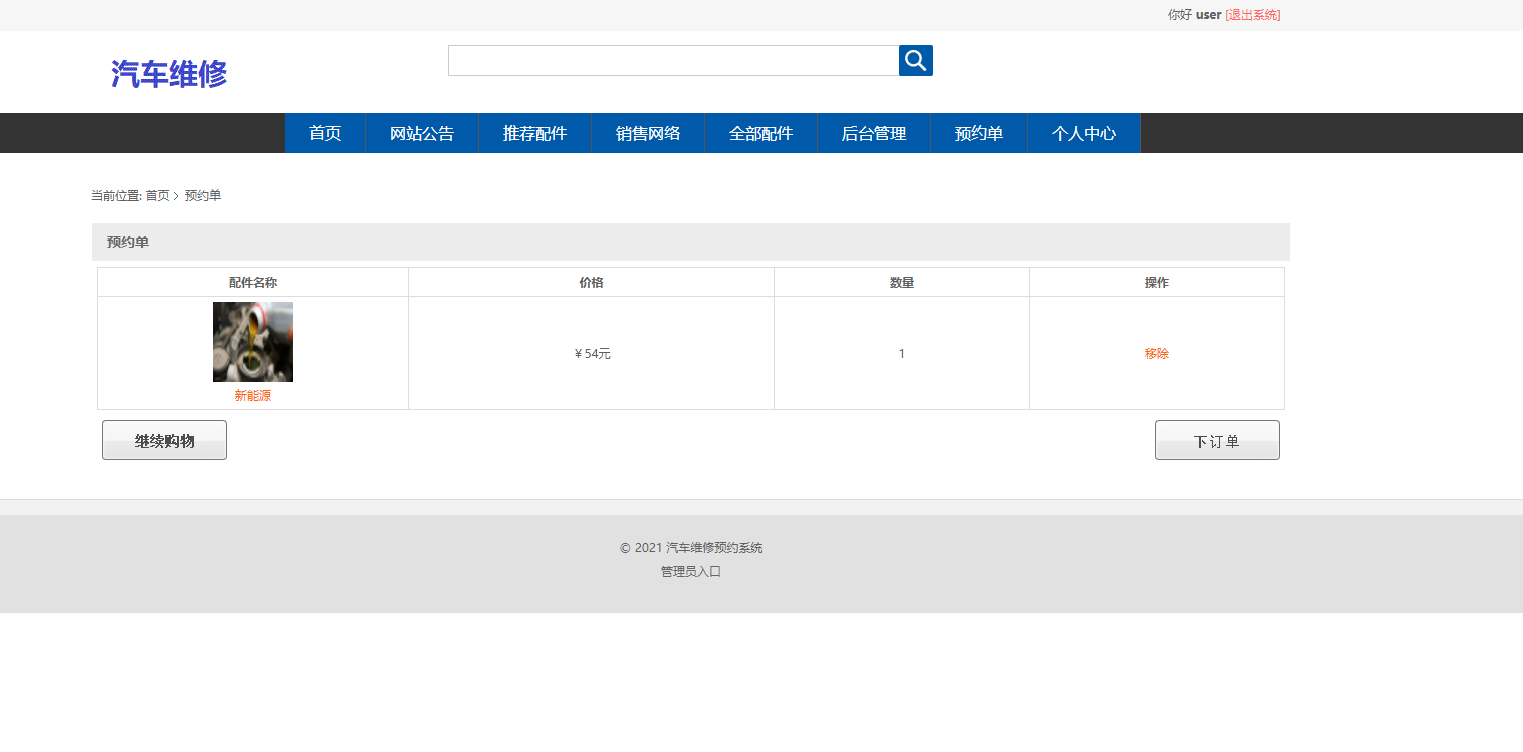Open 管理员入口 in the footer
This screenshot has width=1523, height=752.
point(689,571)
